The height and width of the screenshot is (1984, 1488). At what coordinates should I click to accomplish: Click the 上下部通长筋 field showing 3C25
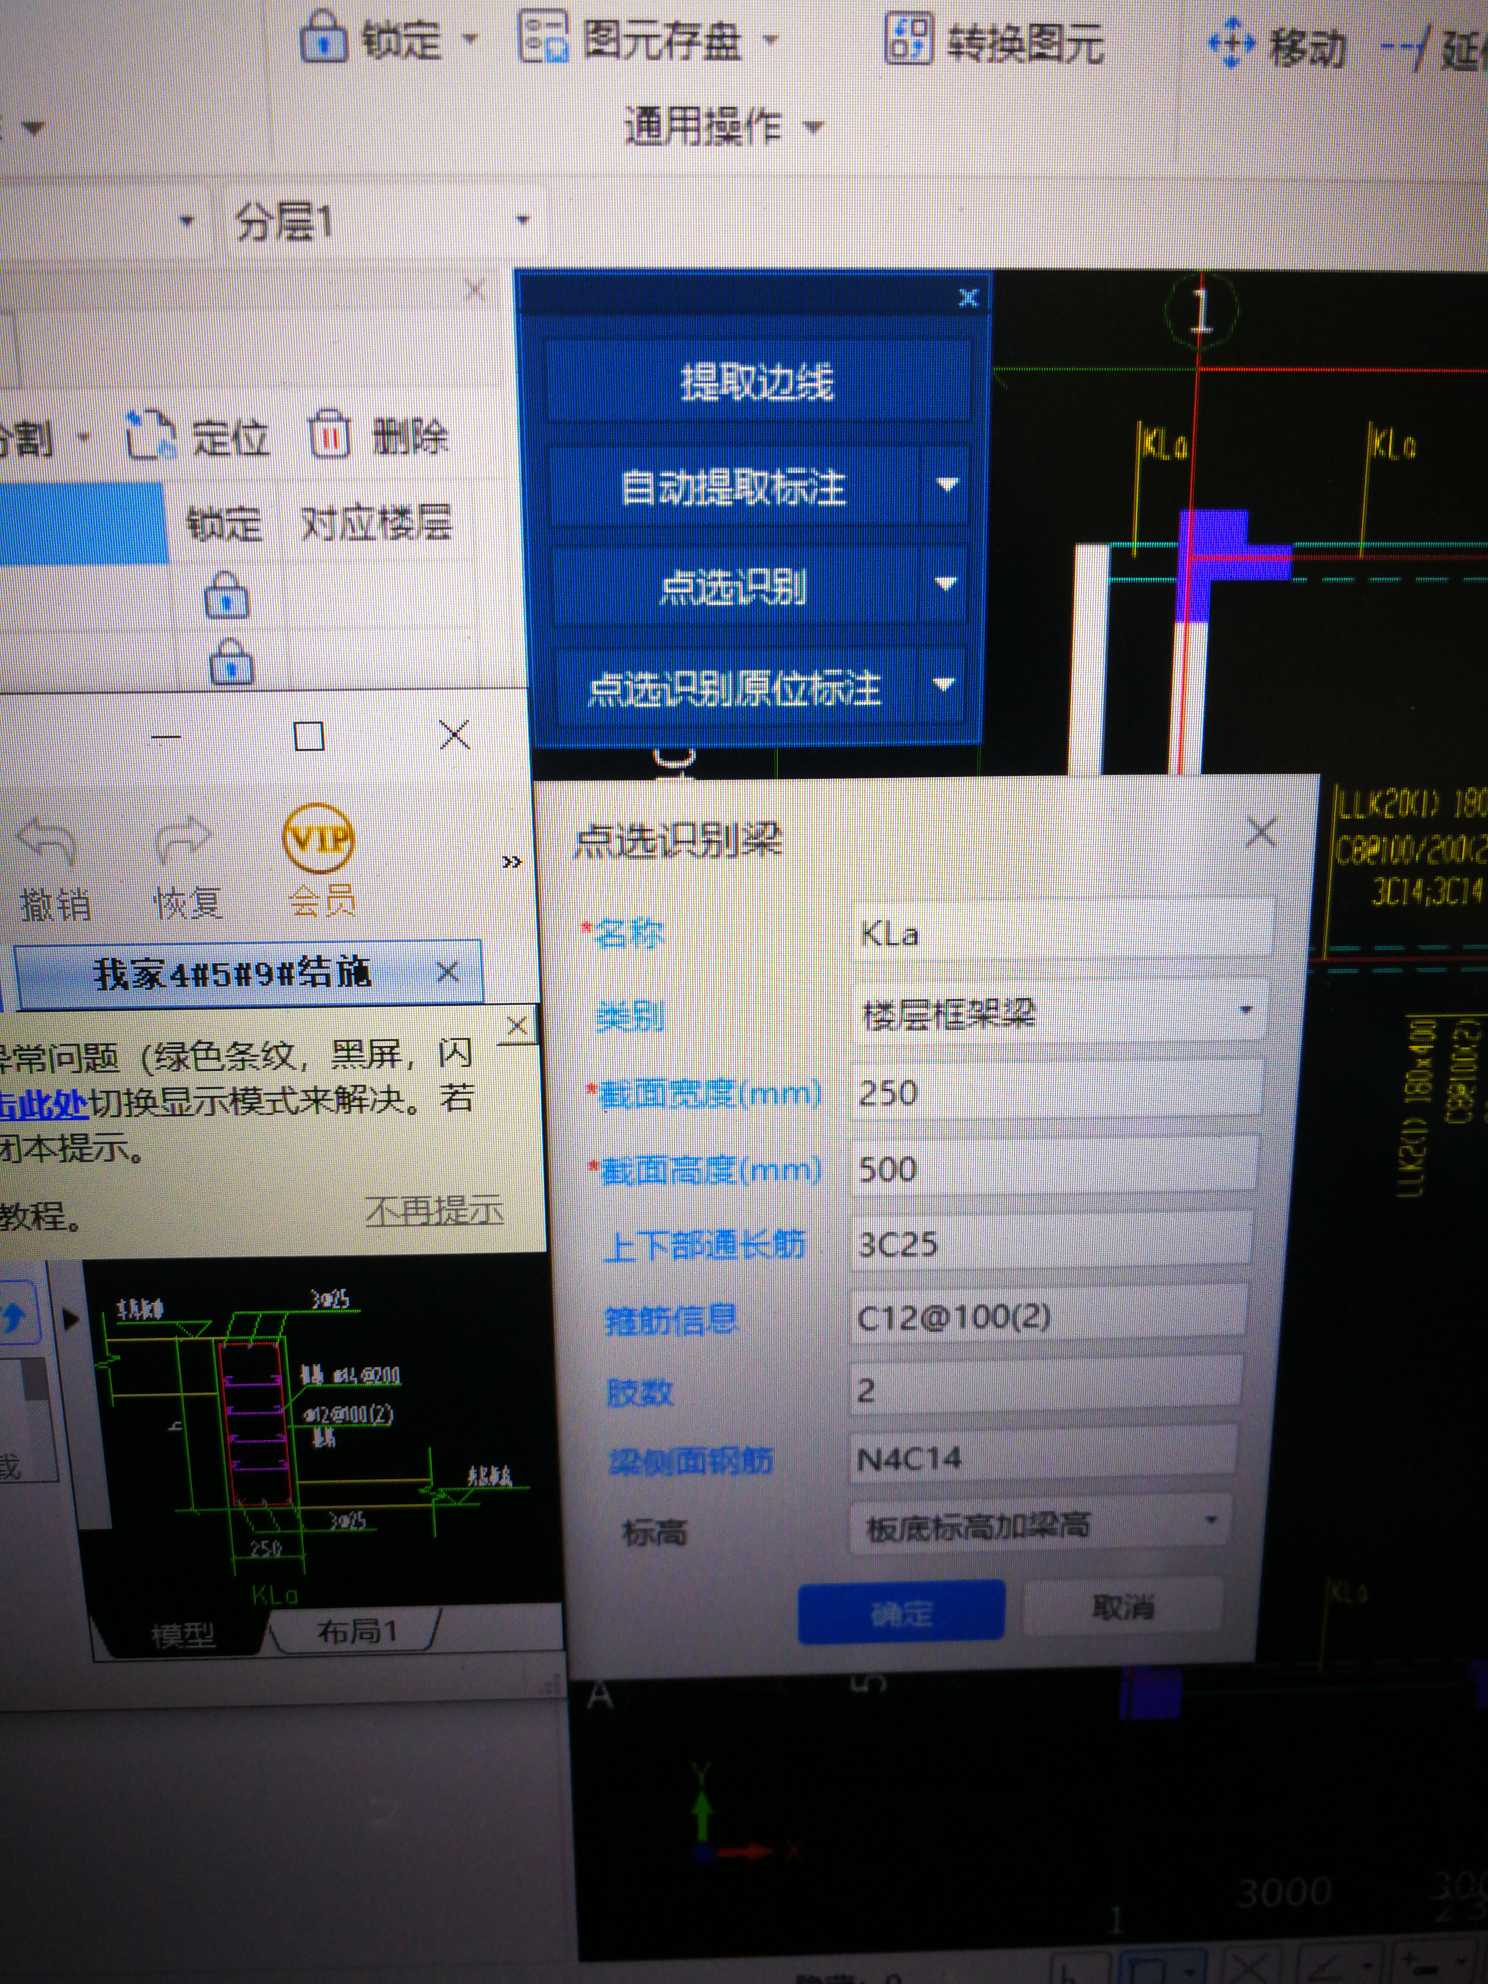1050,1242
